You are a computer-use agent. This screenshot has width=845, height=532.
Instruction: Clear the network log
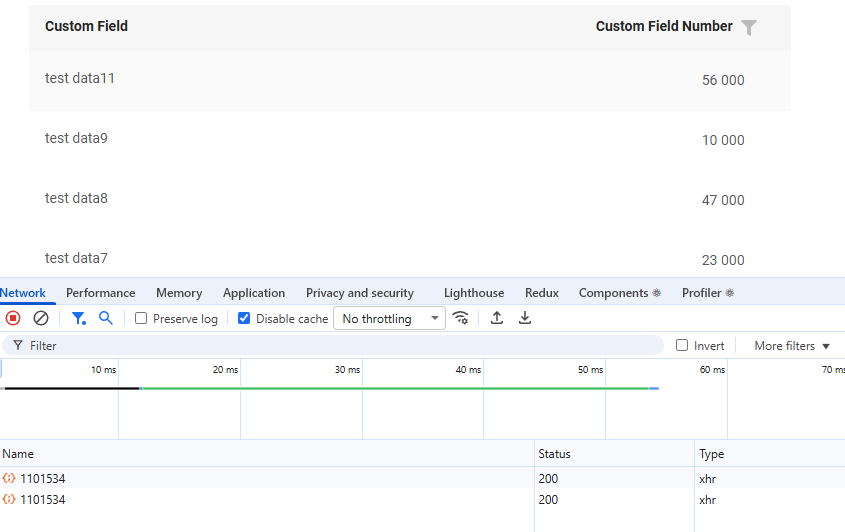coord(41,318)
